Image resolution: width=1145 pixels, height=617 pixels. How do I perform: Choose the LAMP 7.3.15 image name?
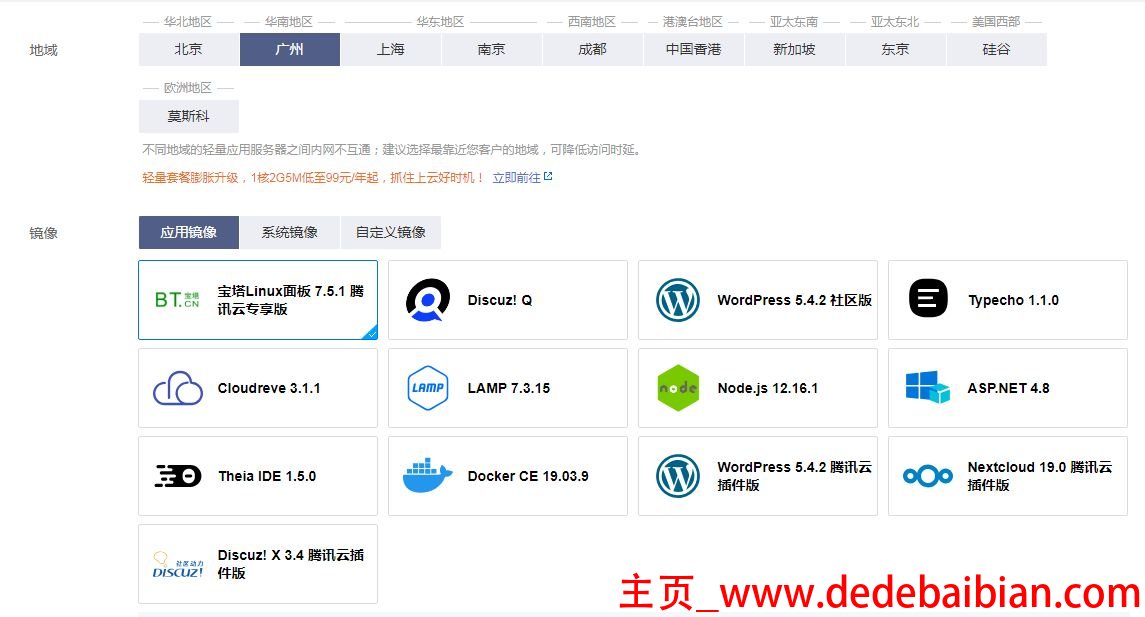coord(508,388)
